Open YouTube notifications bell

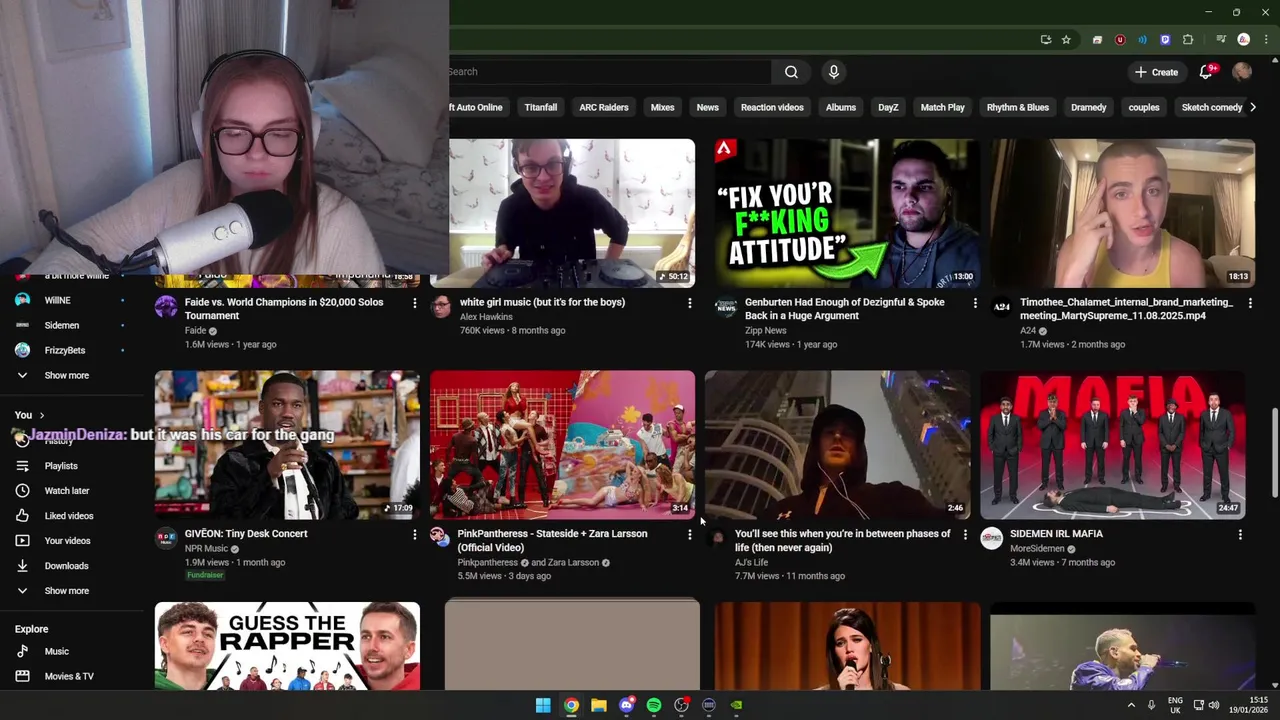(1206, 72)
